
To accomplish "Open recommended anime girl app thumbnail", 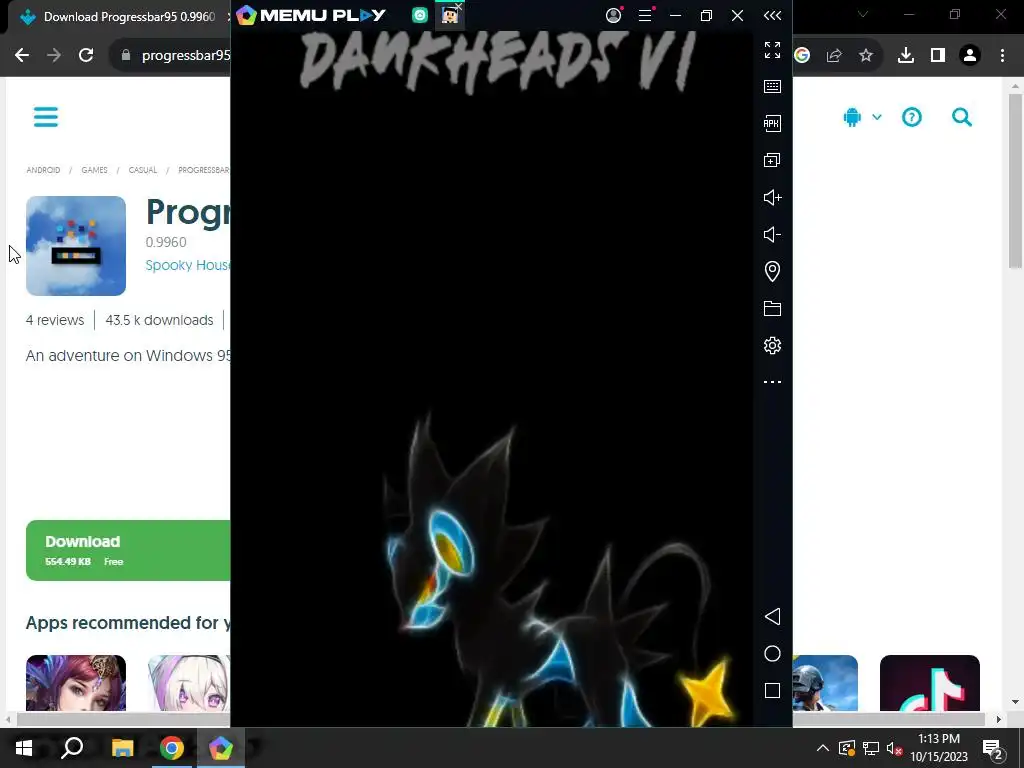I will tap(189, 682).
